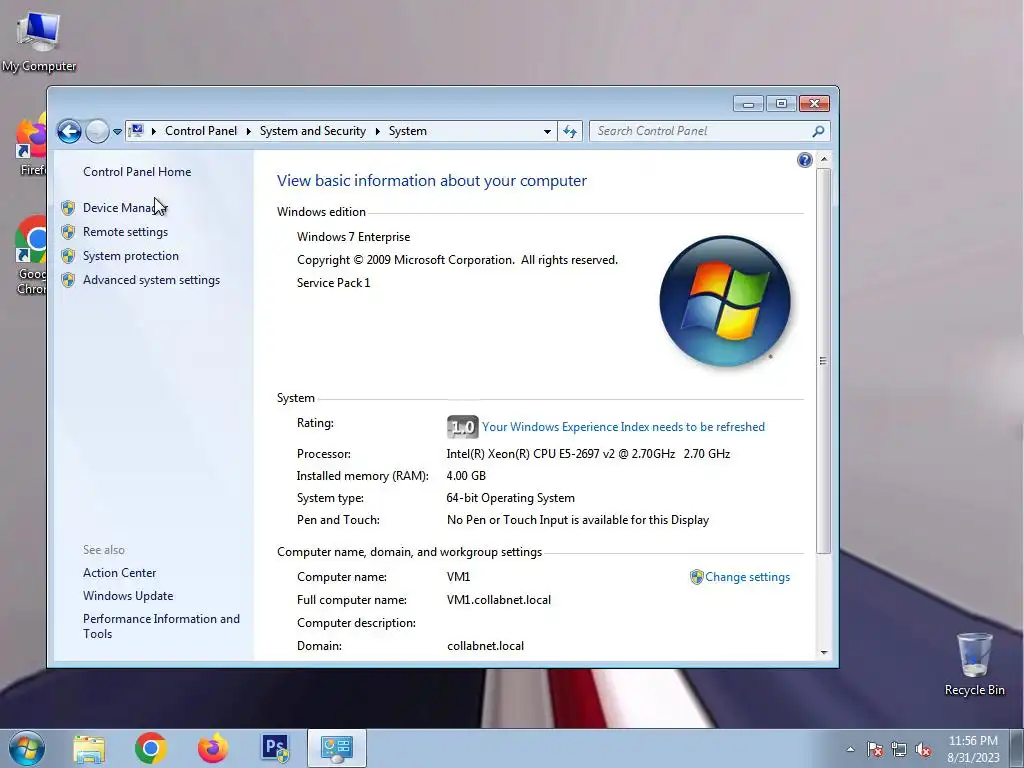Click the computer icon in address bar
This screenshot has height=768, width=1024.
(x=136, y=131)
